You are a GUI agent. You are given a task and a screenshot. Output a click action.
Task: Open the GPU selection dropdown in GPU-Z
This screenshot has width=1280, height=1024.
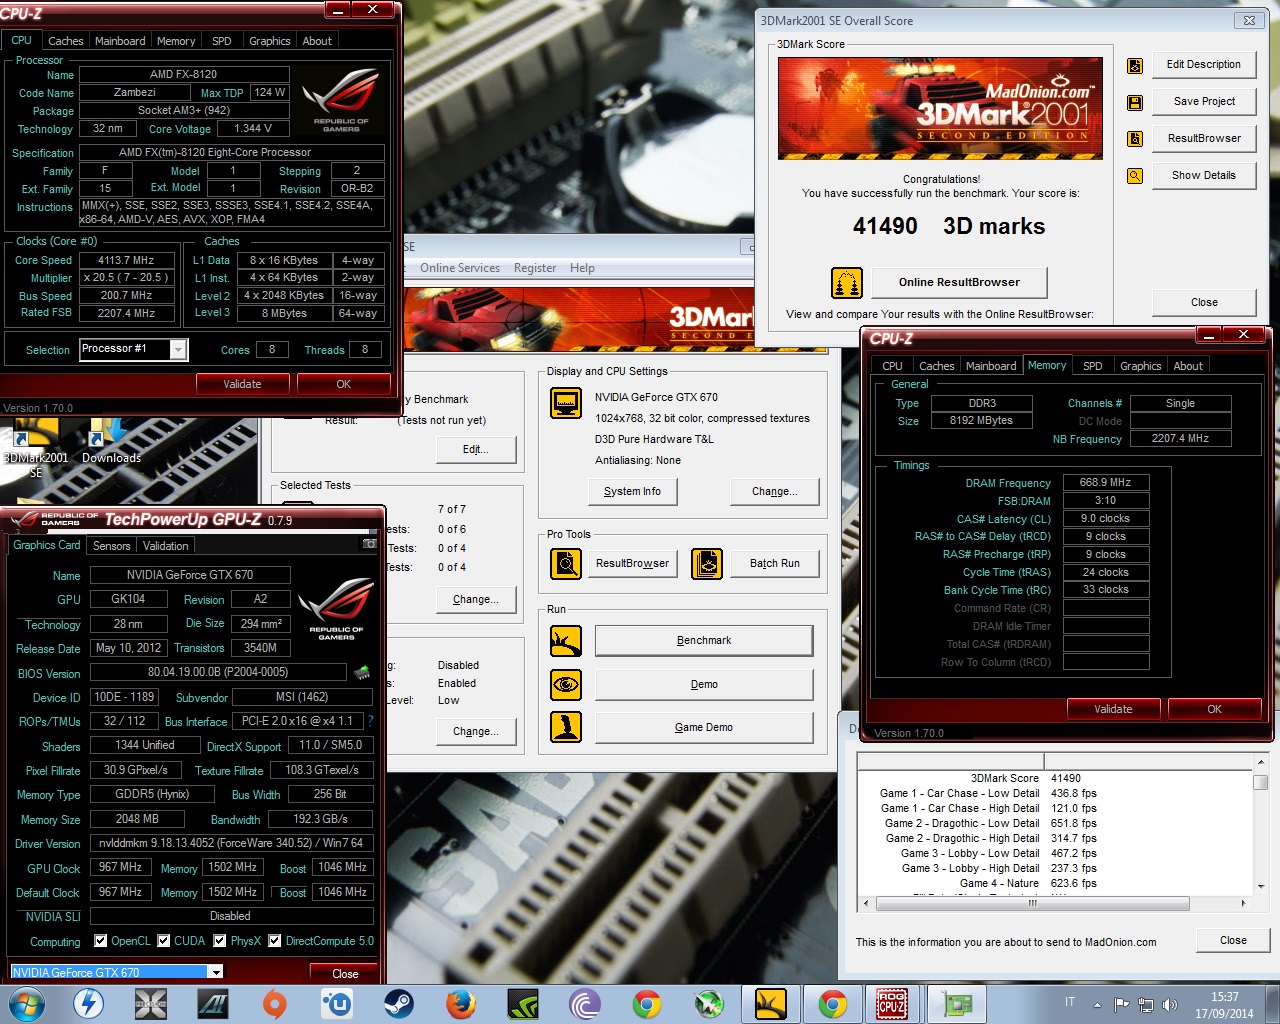click(215, 972)
